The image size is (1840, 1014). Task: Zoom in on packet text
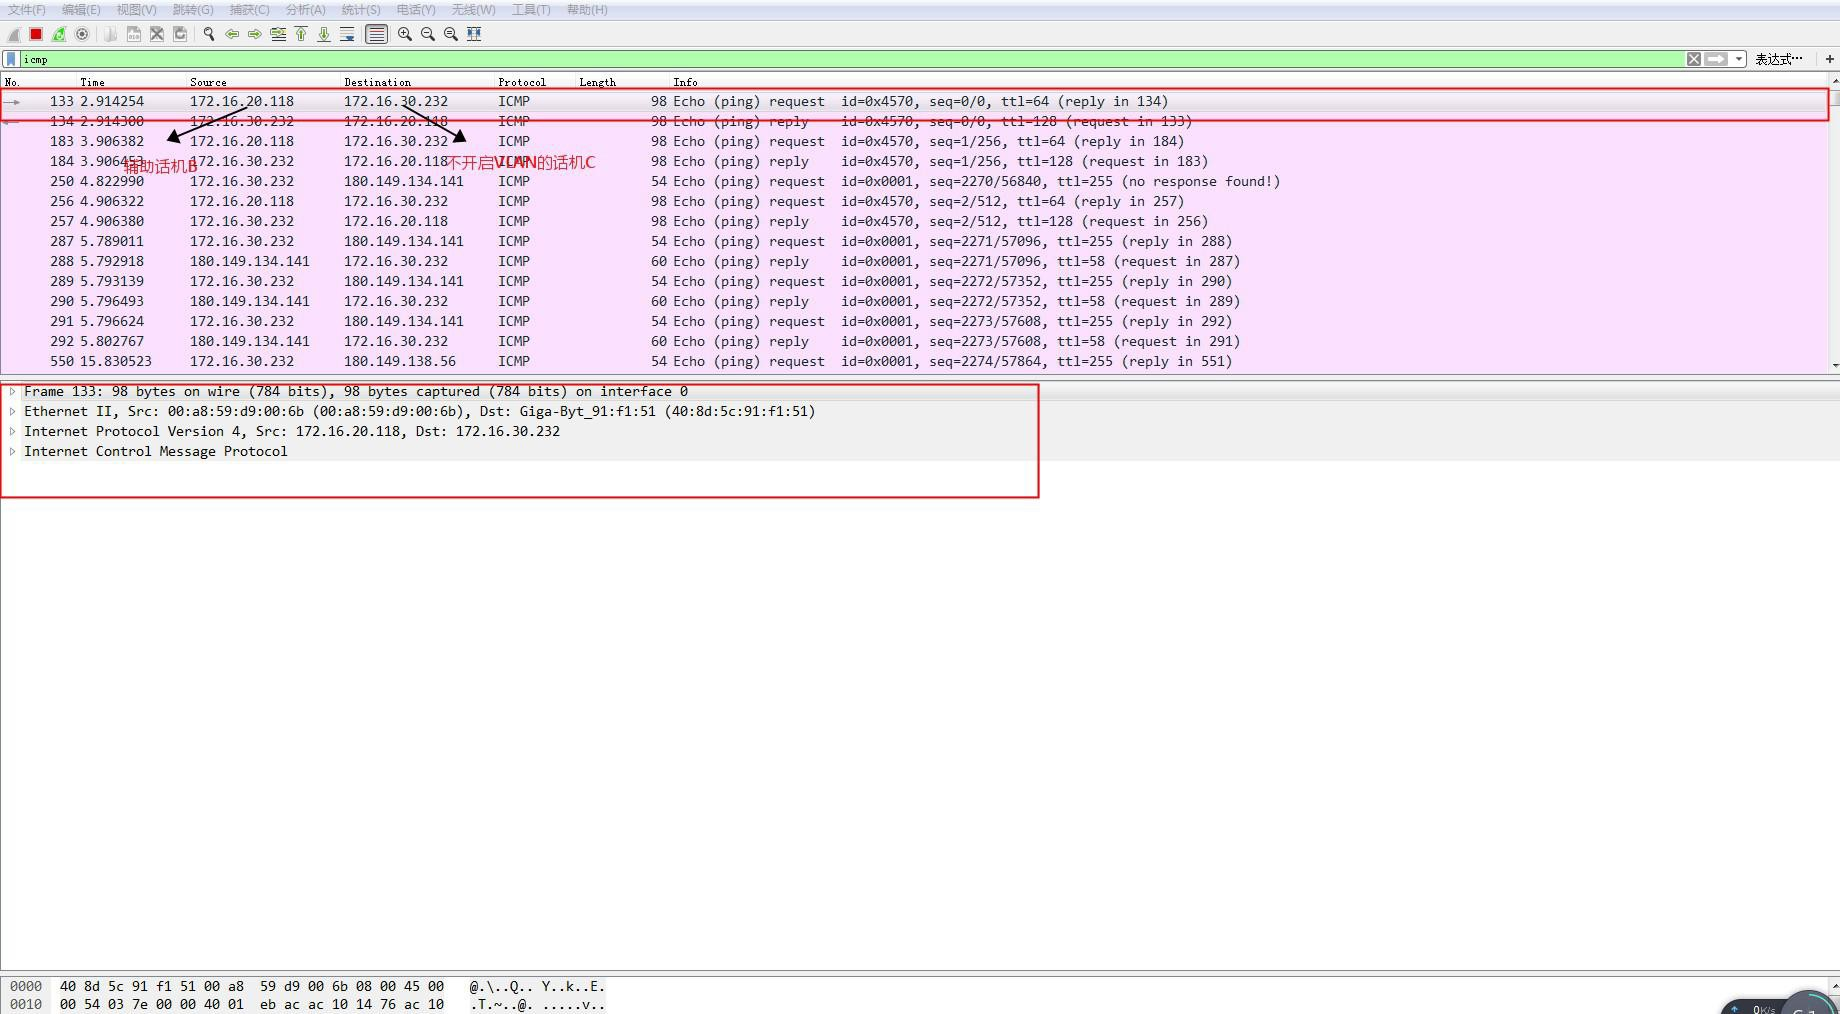[405, 34]
